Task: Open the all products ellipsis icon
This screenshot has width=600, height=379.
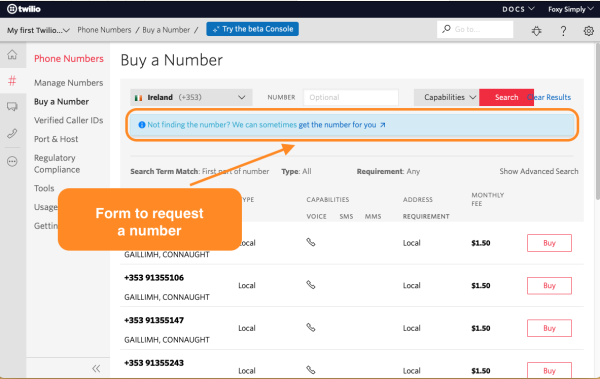Action: (x=12, y=162)
